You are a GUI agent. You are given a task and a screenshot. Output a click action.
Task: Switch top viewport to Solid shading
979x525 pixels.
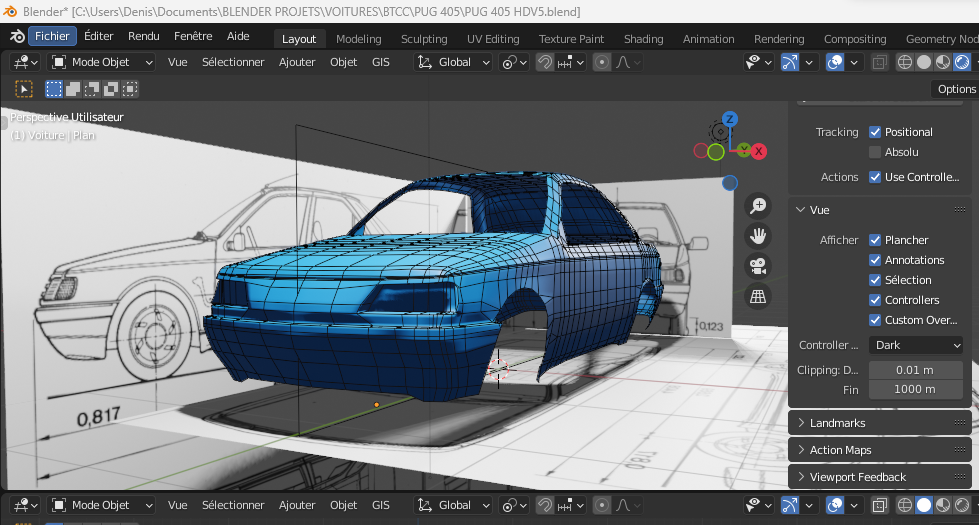[923, 62]
